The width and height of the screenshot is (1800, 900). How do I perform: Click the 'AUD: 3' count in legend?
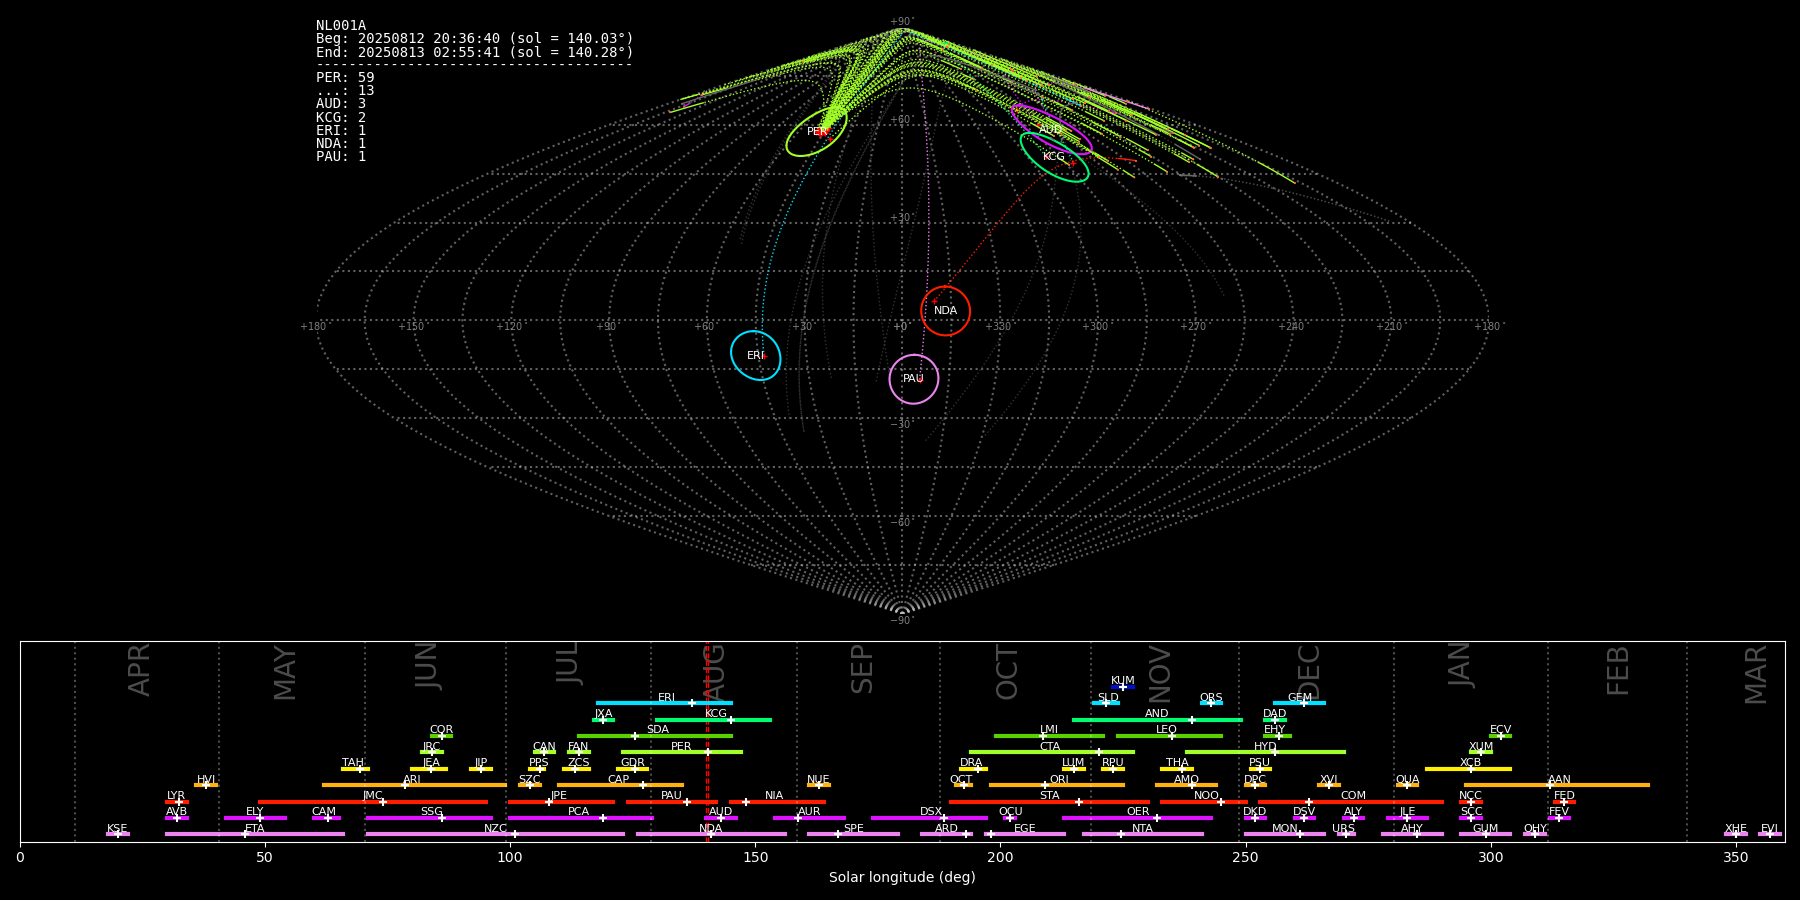341,104
